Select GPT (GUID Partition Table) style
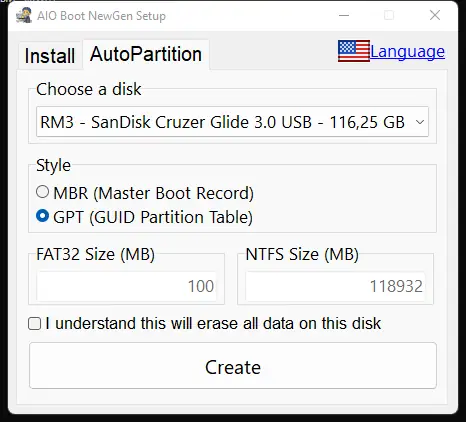 42,216
